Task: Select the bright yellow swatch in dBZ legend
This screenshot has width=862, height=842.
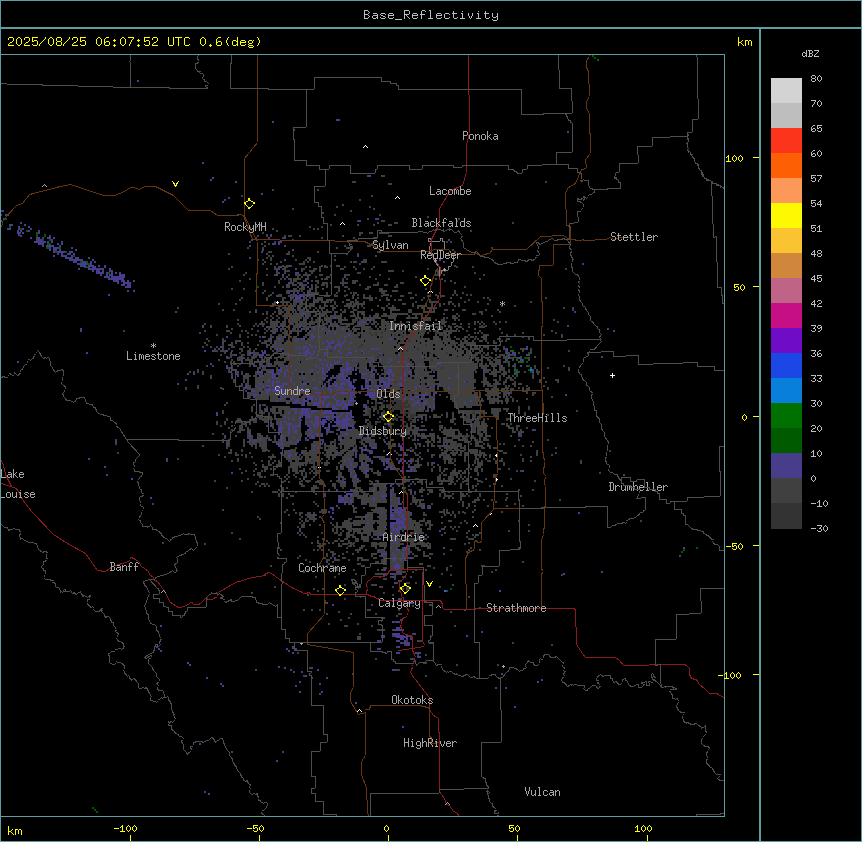Action: pyautogui.click(x=786, y=215)
